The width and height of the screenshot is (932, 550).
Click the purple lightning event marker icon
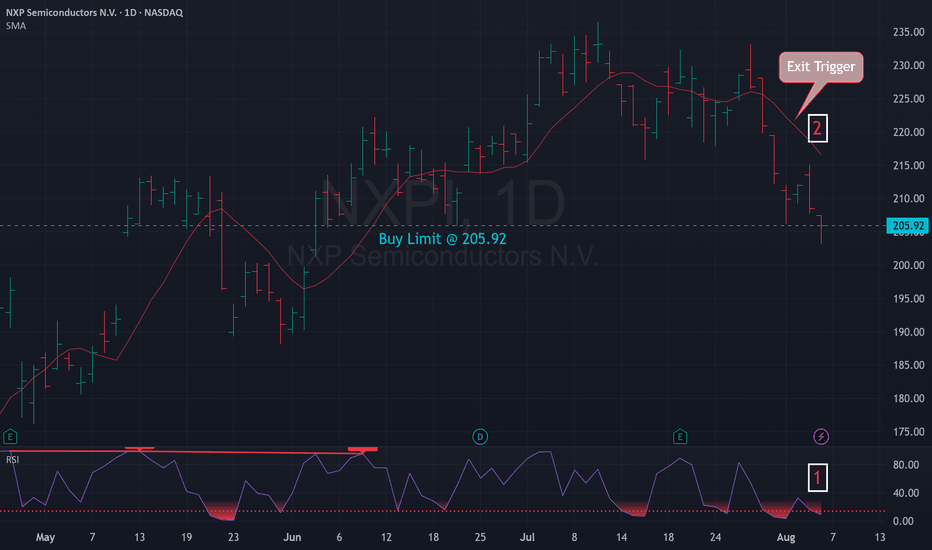pos(821,437)
